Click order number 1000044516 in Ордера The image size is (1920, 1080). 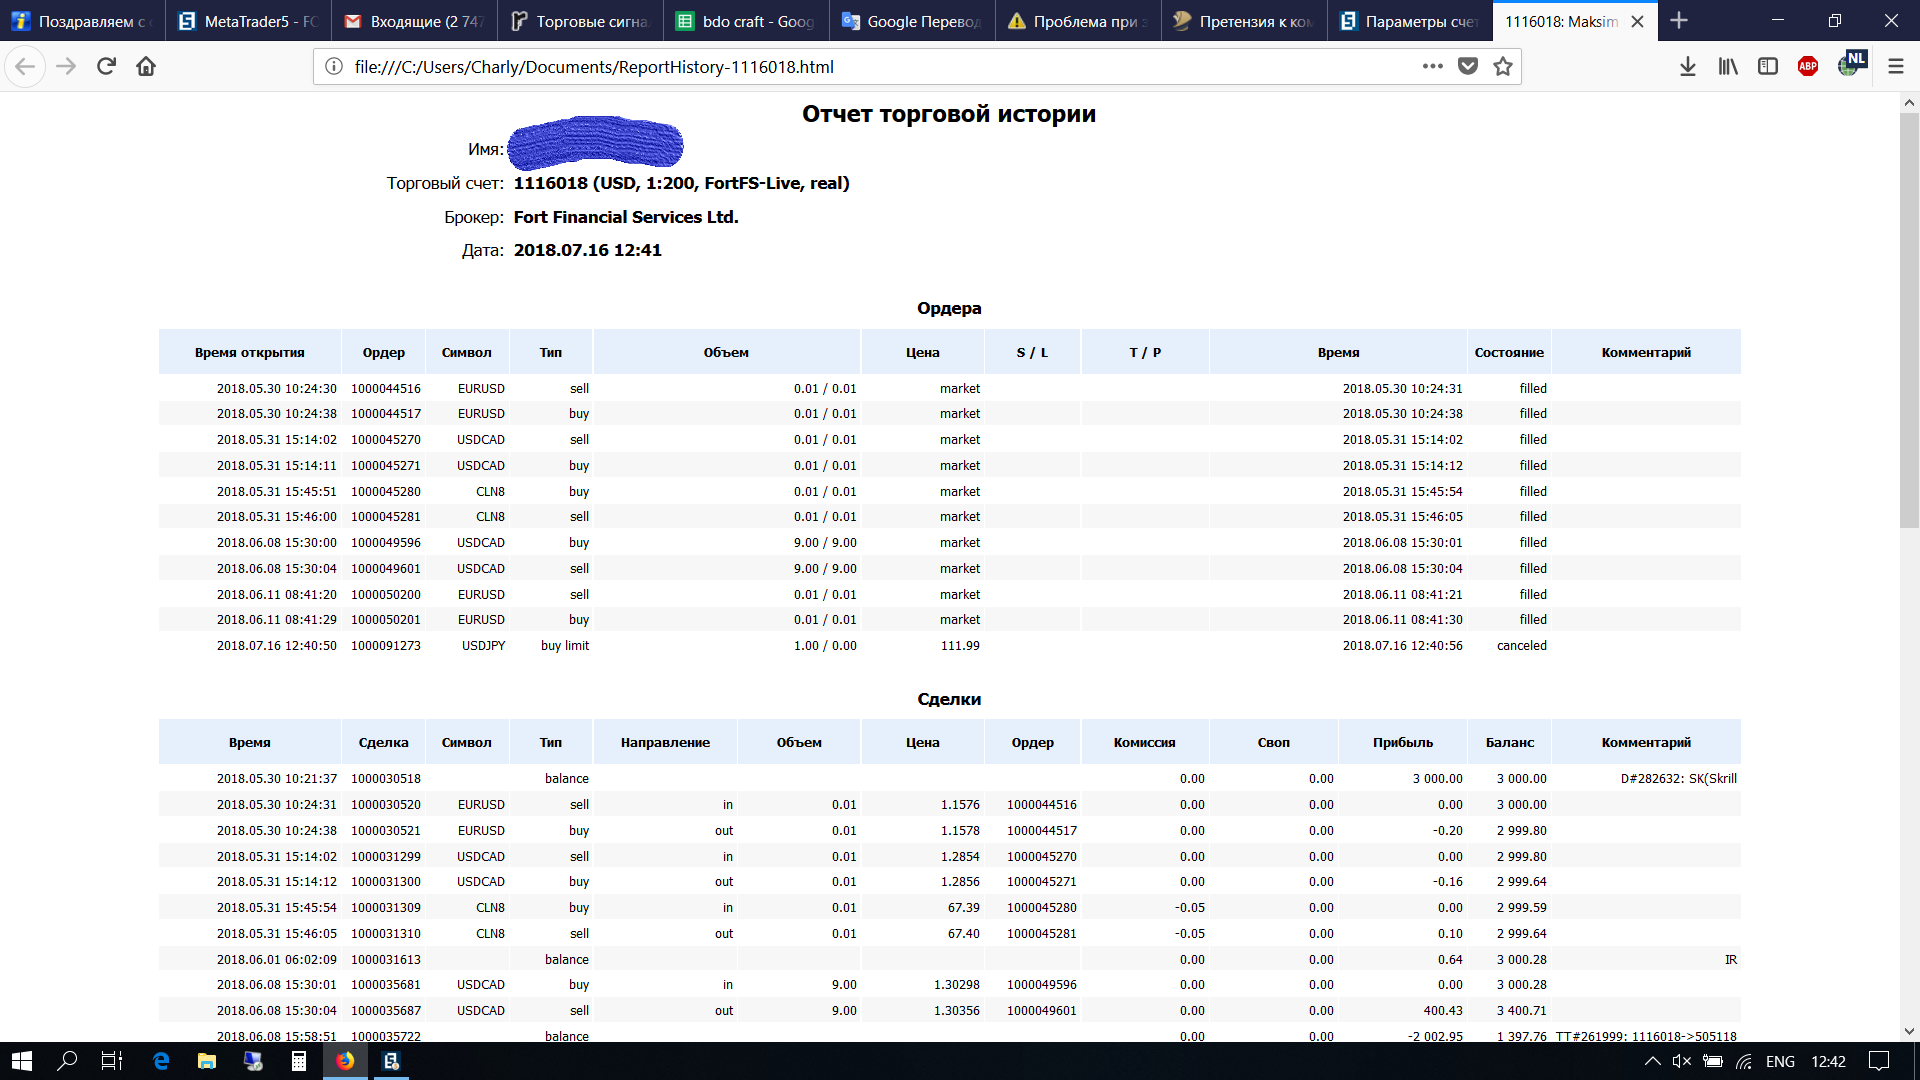coord(386,388)
